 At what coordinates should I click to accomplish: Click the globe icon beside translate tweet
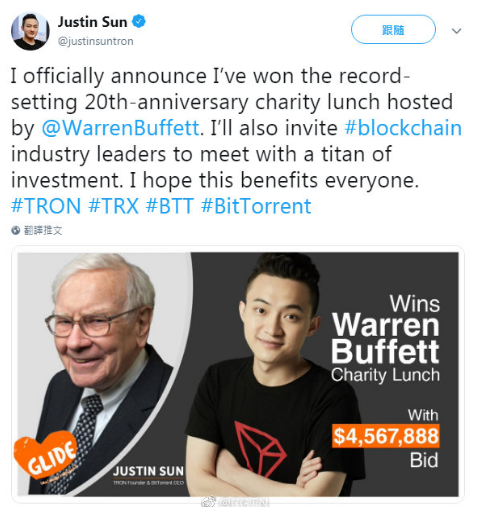(x=16, y=230)
